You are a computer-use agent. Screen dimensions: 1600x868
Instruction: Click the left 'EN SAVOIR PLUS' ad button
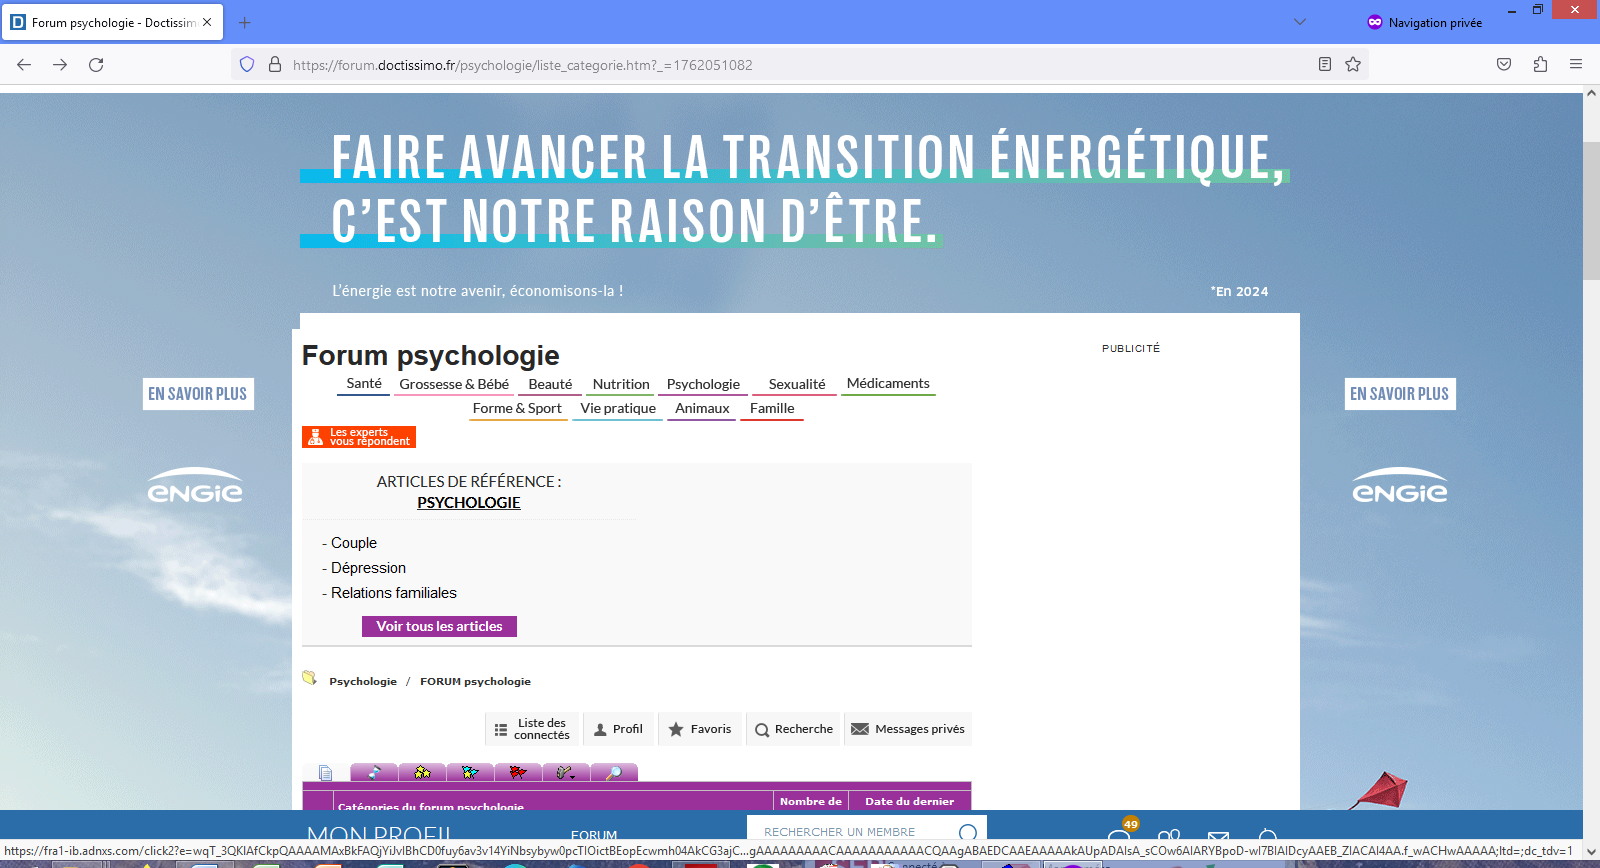(x=198, y=394)
